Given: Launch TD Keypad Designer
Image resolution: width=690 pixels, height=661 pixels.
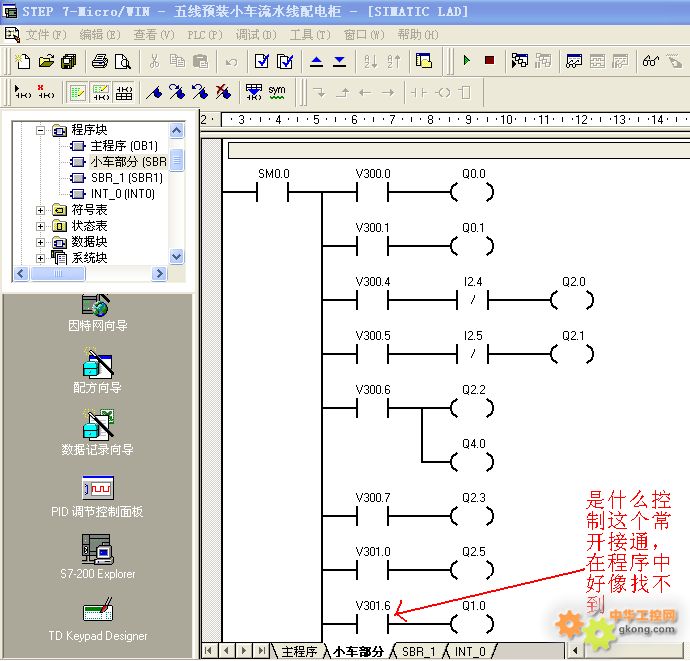Looking at the screenshot, I should click(98, 619).
